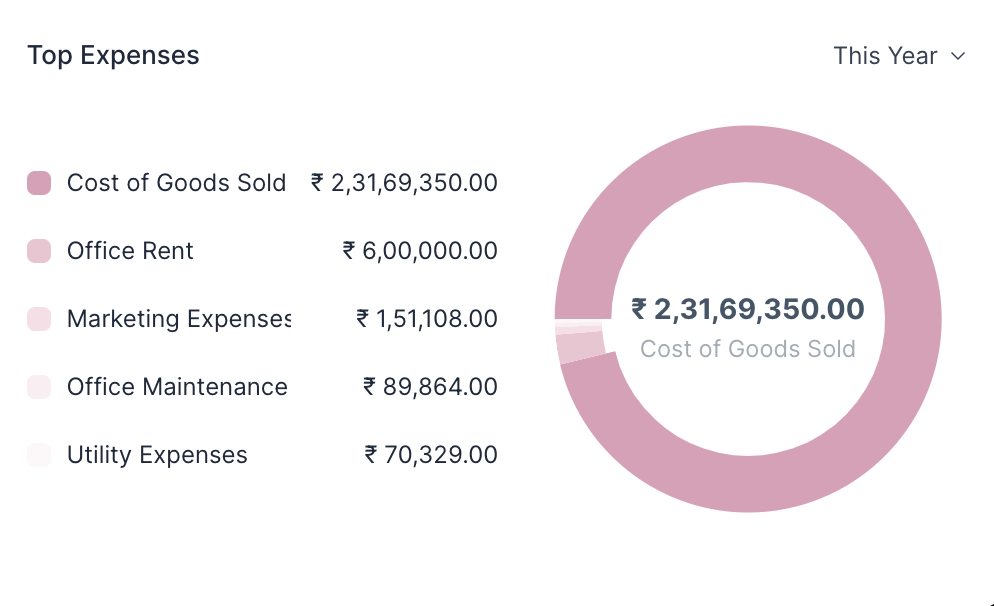994x606 pixels.
Task: Click the Top Expenses widget title
Action: pos(113,56)
